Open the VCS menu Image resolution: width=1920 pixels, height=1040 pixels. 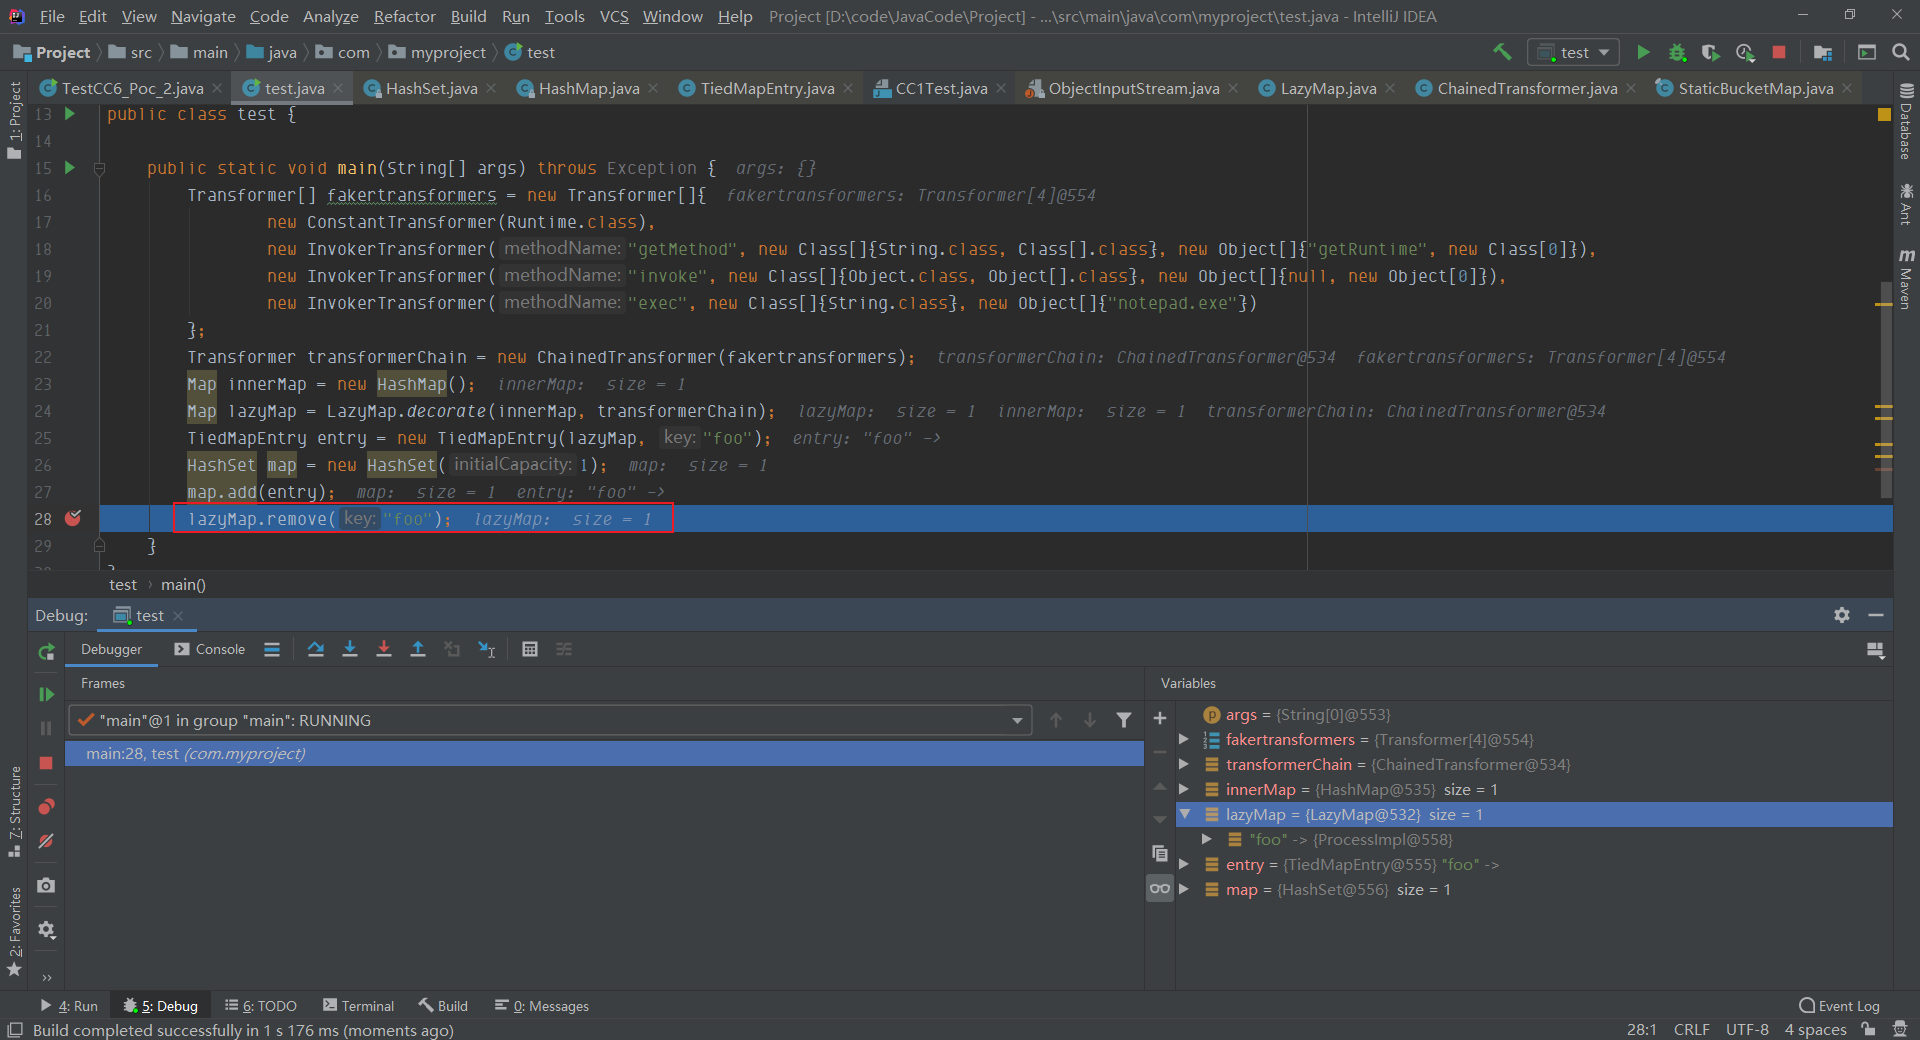(614, 16)
